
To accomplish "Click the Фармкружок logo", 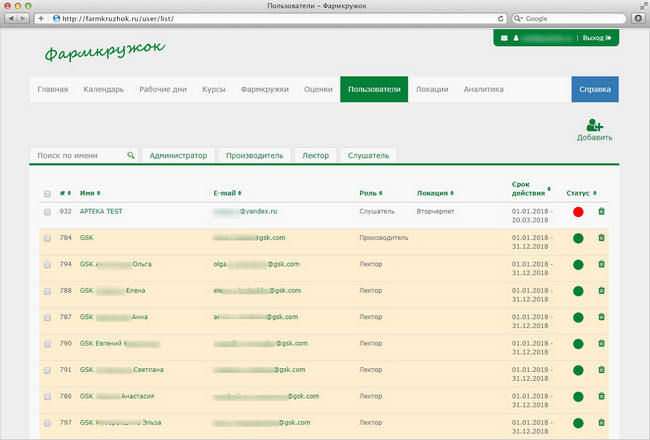I will coord(104,51).
